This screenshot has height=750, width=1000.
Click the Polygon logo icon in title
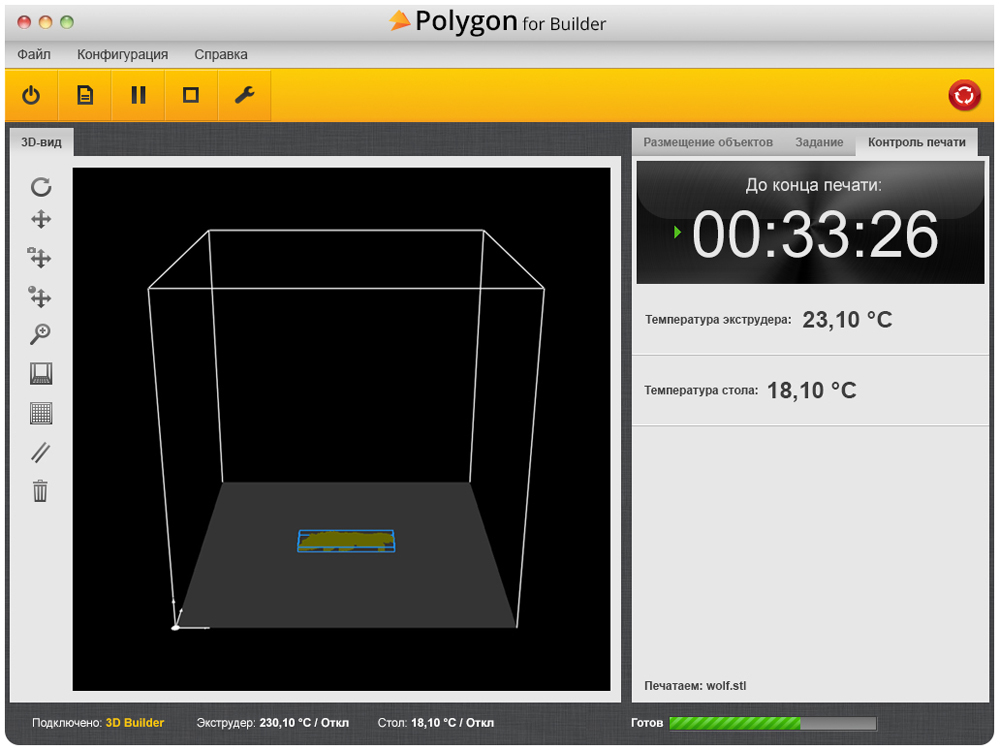coord(400,20)
